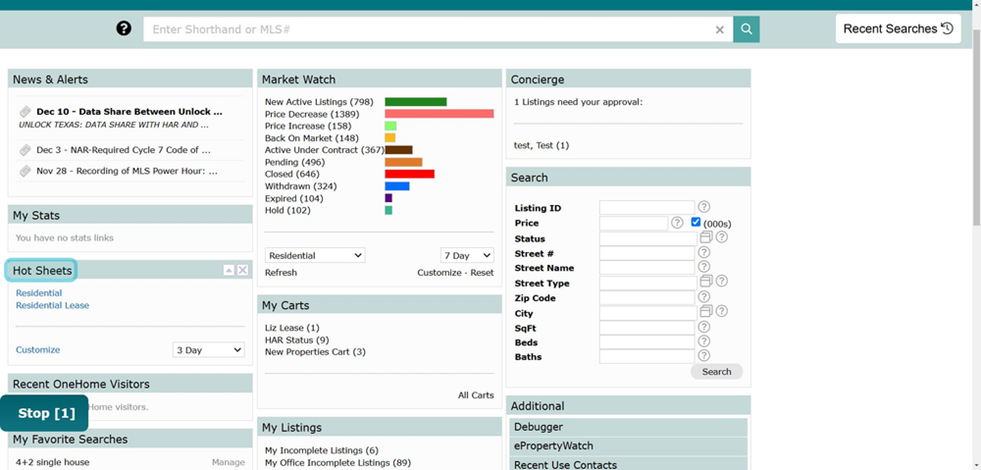The height and width of the screenshot is (470, 981).
Task: Open news "Nov 28 - Recording of MLS Power Hour"
Action: pyautogui.click(x=127, y=171)
